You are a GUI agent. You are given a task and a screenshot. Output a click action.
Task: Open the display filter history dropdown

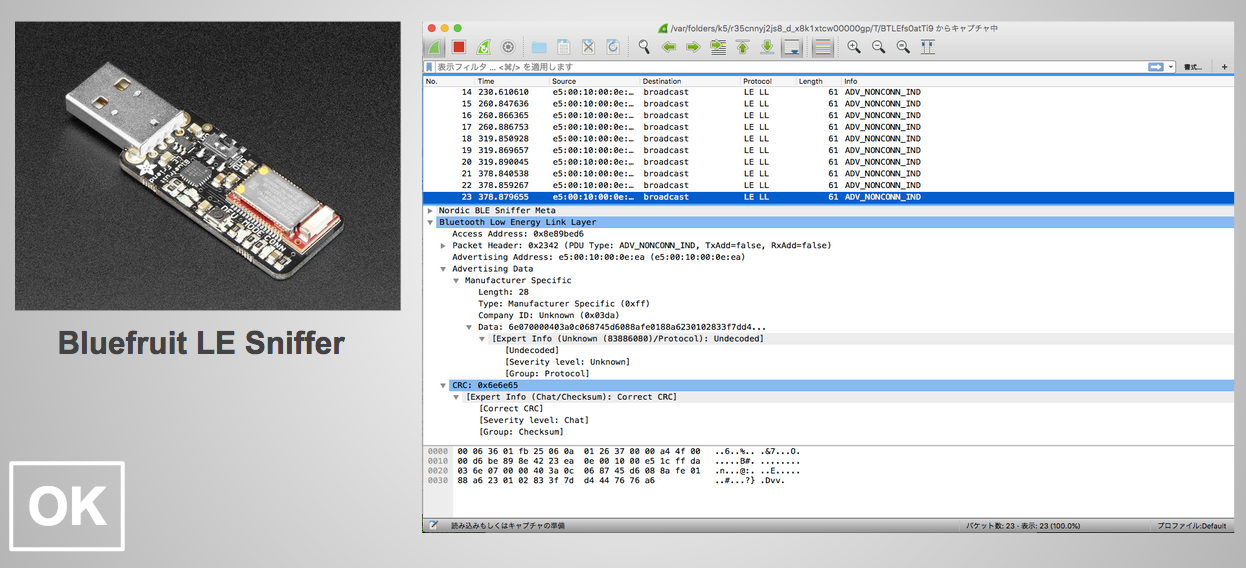(1171, 67)
